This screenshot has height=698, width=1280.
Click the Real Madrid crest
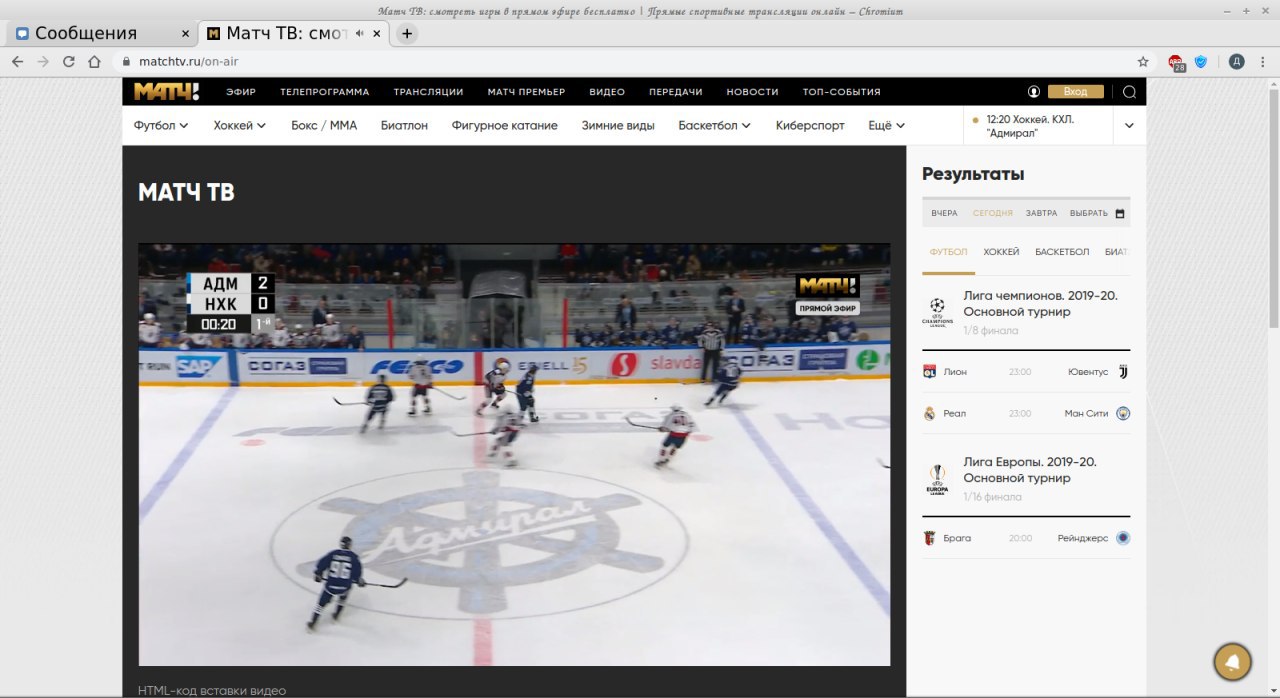coord(929,413)
